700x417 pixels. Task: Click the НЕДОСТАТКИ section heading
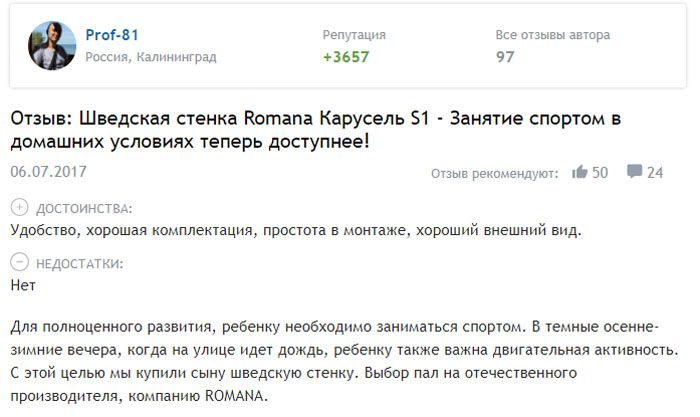[79, 263]
